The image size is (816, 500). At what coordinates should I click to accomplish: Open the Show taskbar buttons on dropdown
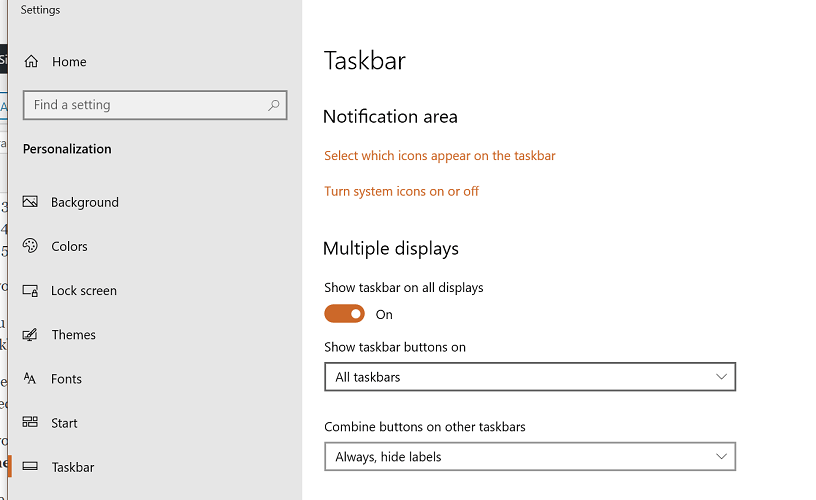point(529,377)
